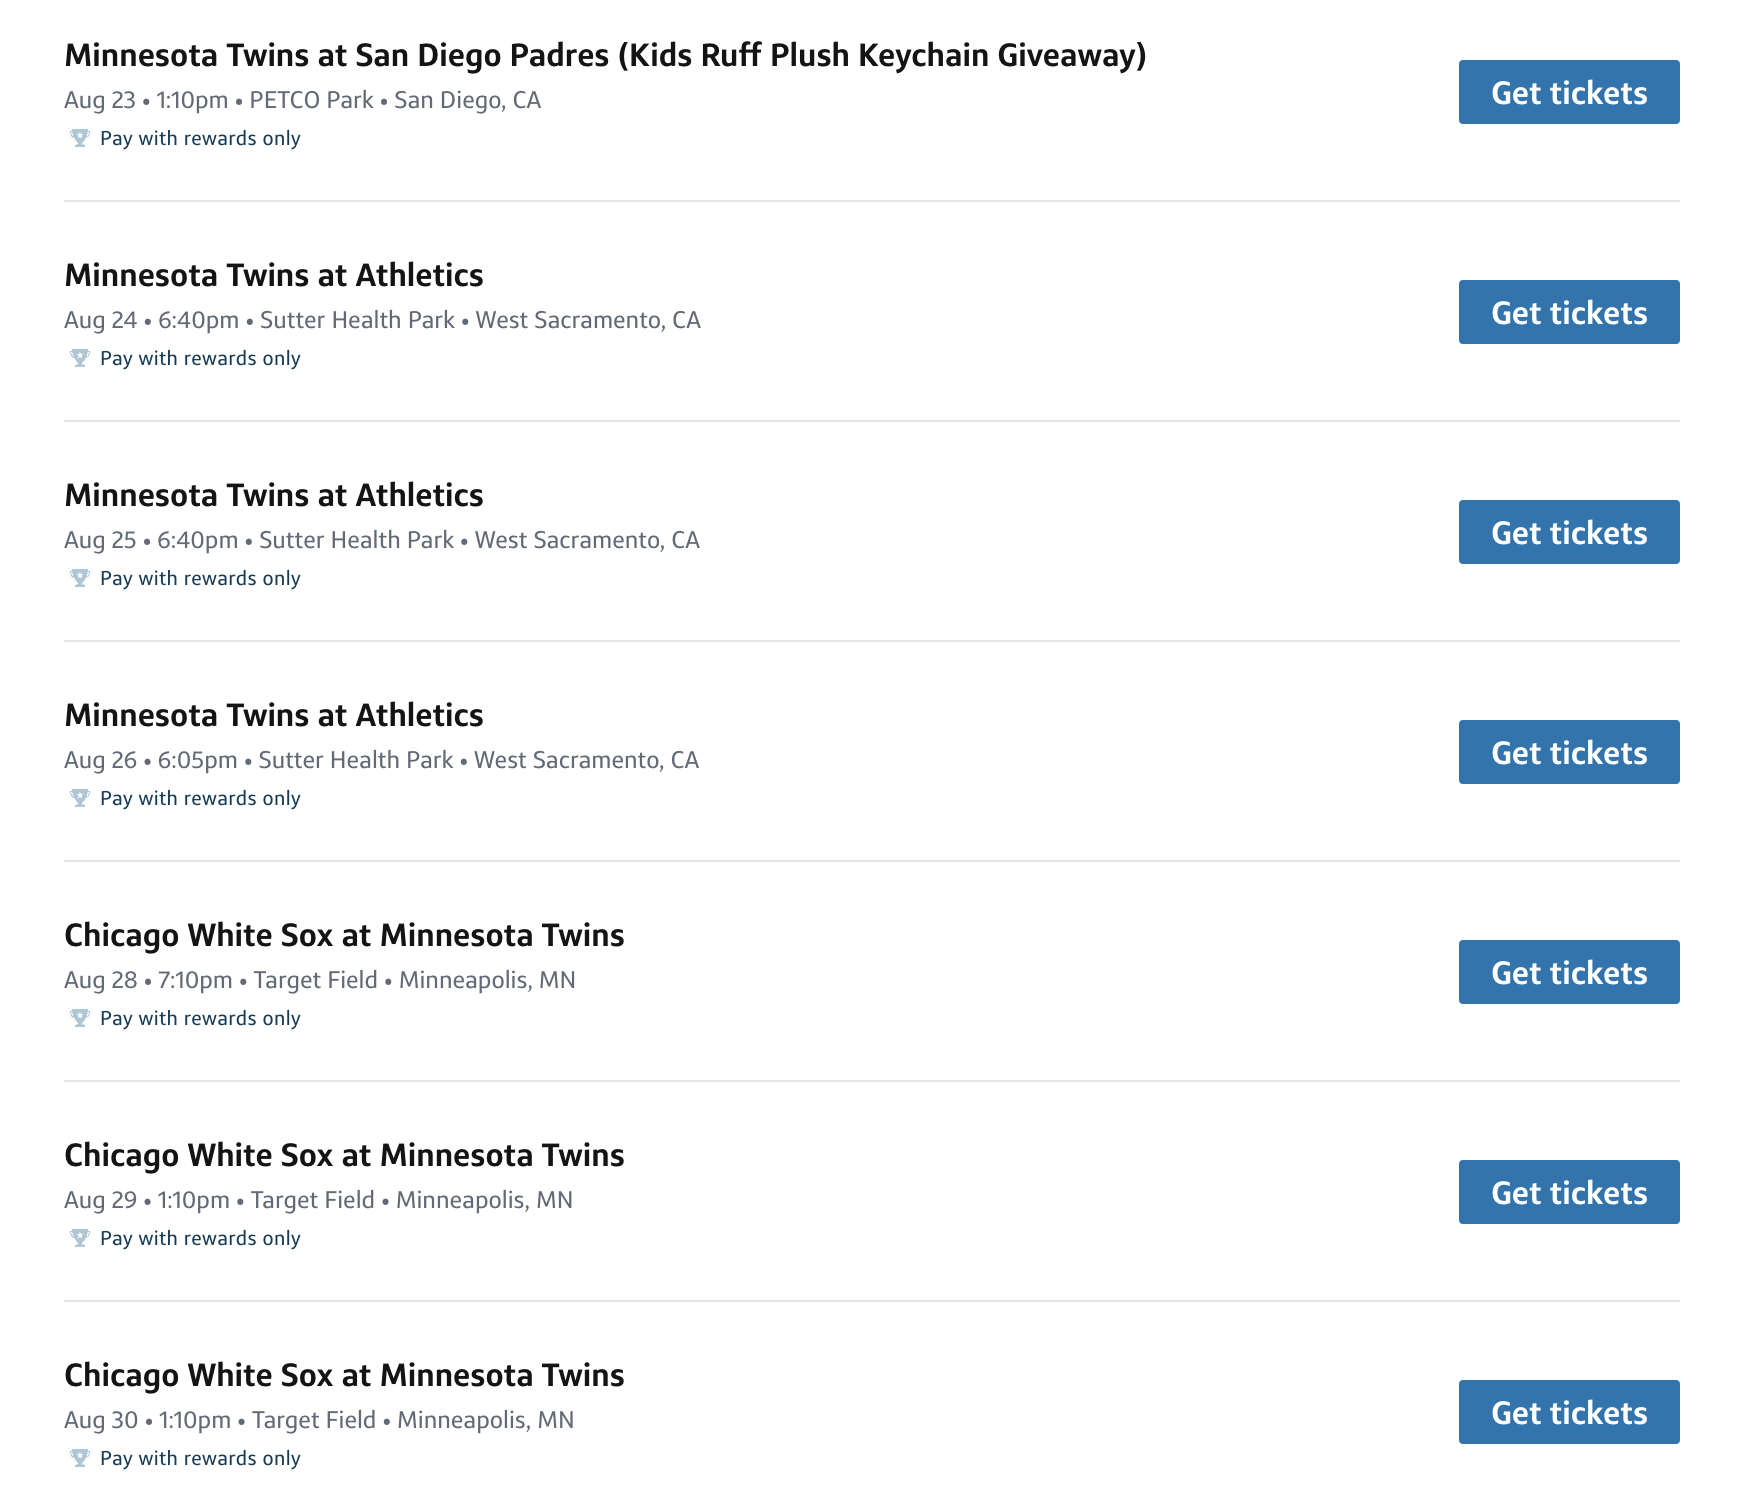The width and height of the screenshot is (1746, 1498).
Task: Click the trophy icon under the Aug 28 game
Action: click(x=80, y=1018)
